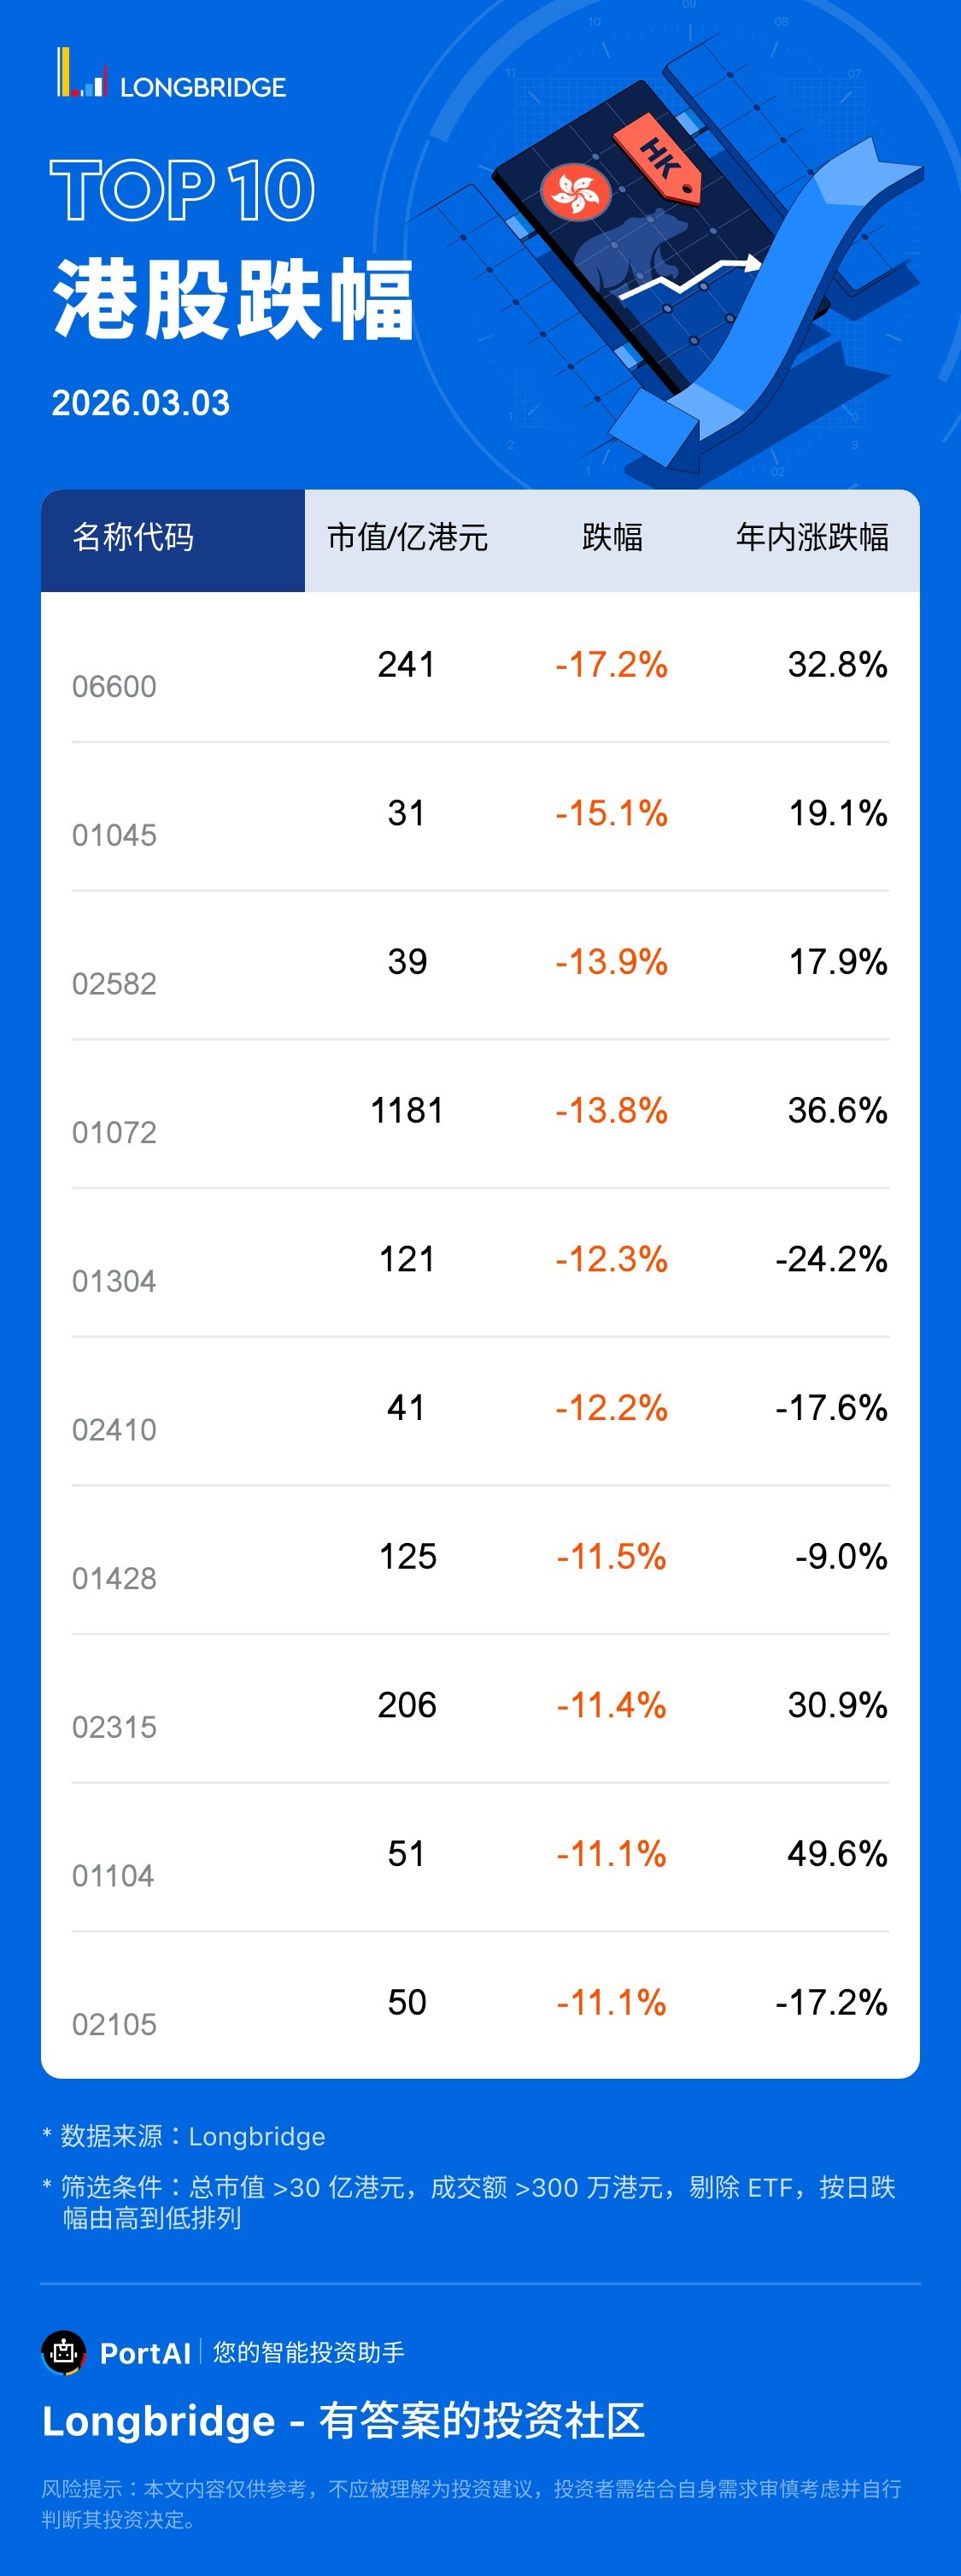Viewport: 961px width, 2576px height.
Task: Click the PortAI robot avatar icon
Action: (x=64, y=2352)
